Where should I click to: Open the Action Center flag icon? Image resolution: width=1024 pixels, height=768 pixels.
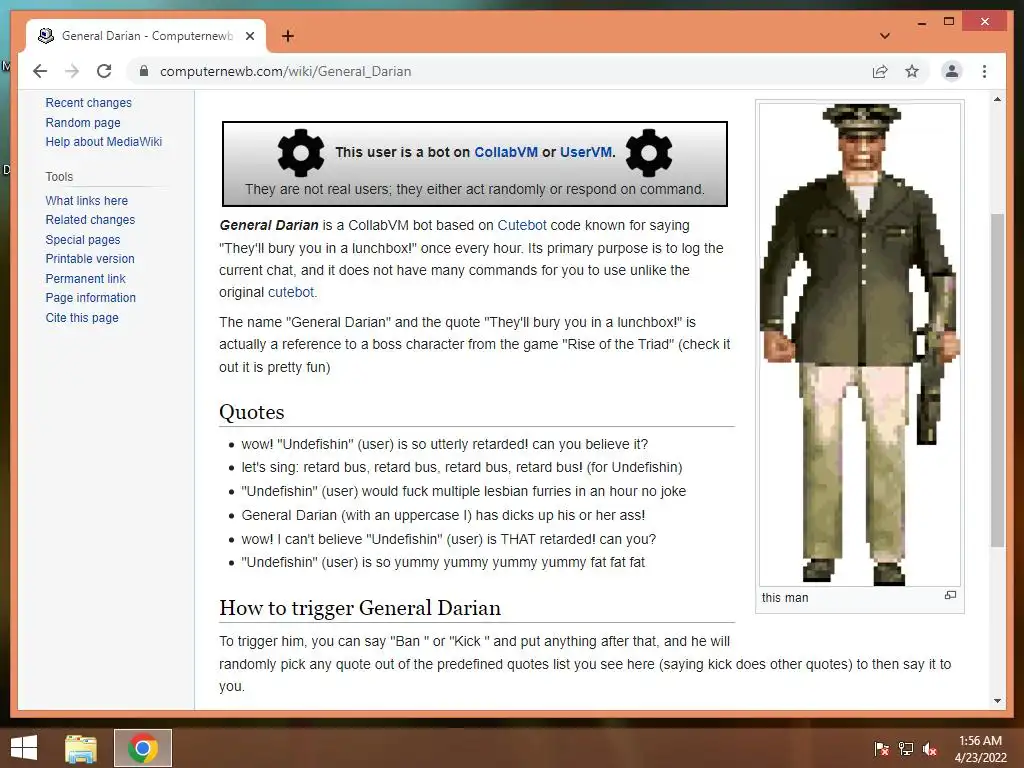coord(881,749)
